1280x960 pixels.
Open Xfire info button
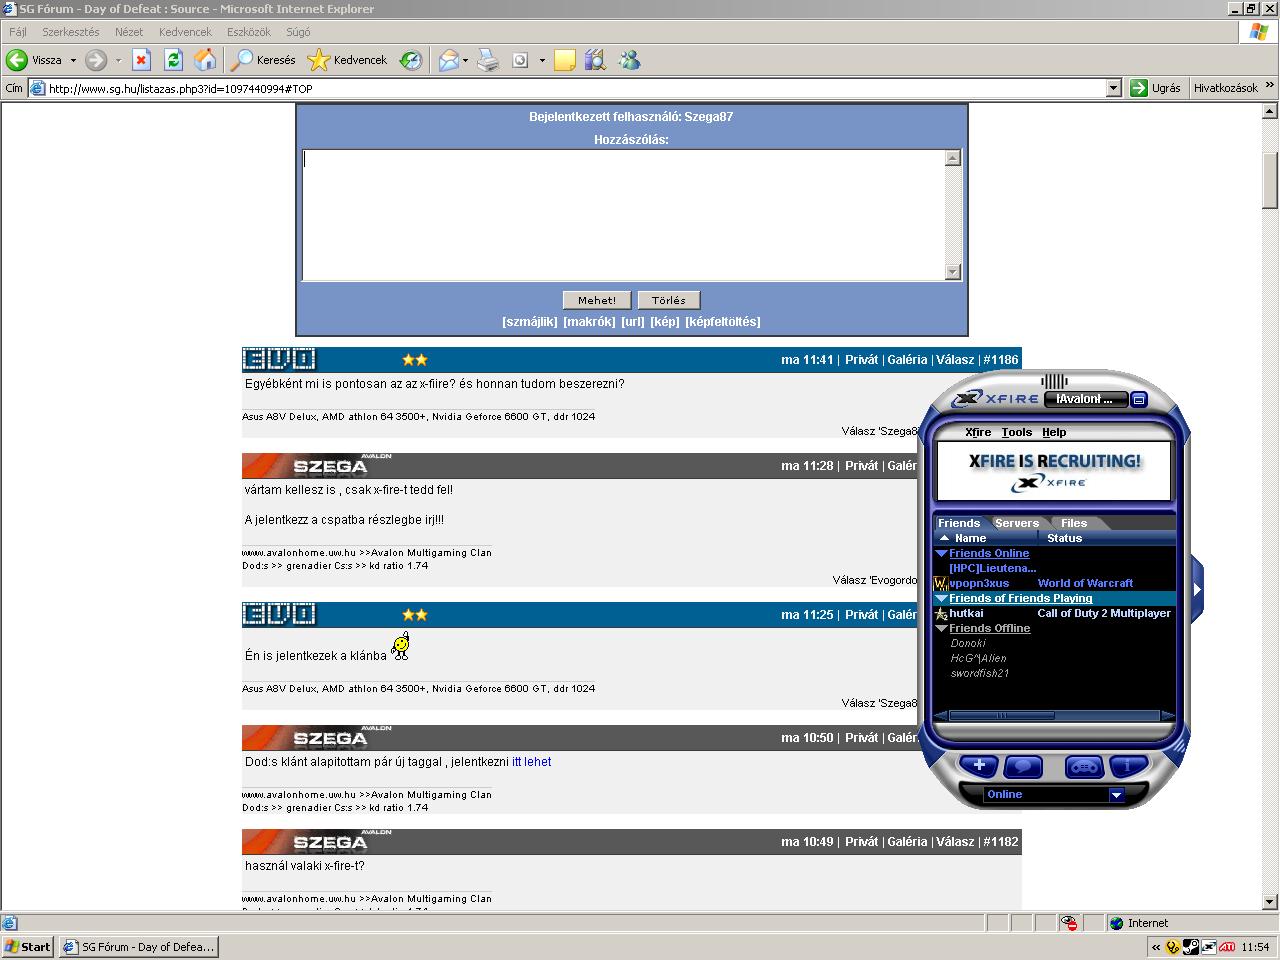coord(1128,766)
